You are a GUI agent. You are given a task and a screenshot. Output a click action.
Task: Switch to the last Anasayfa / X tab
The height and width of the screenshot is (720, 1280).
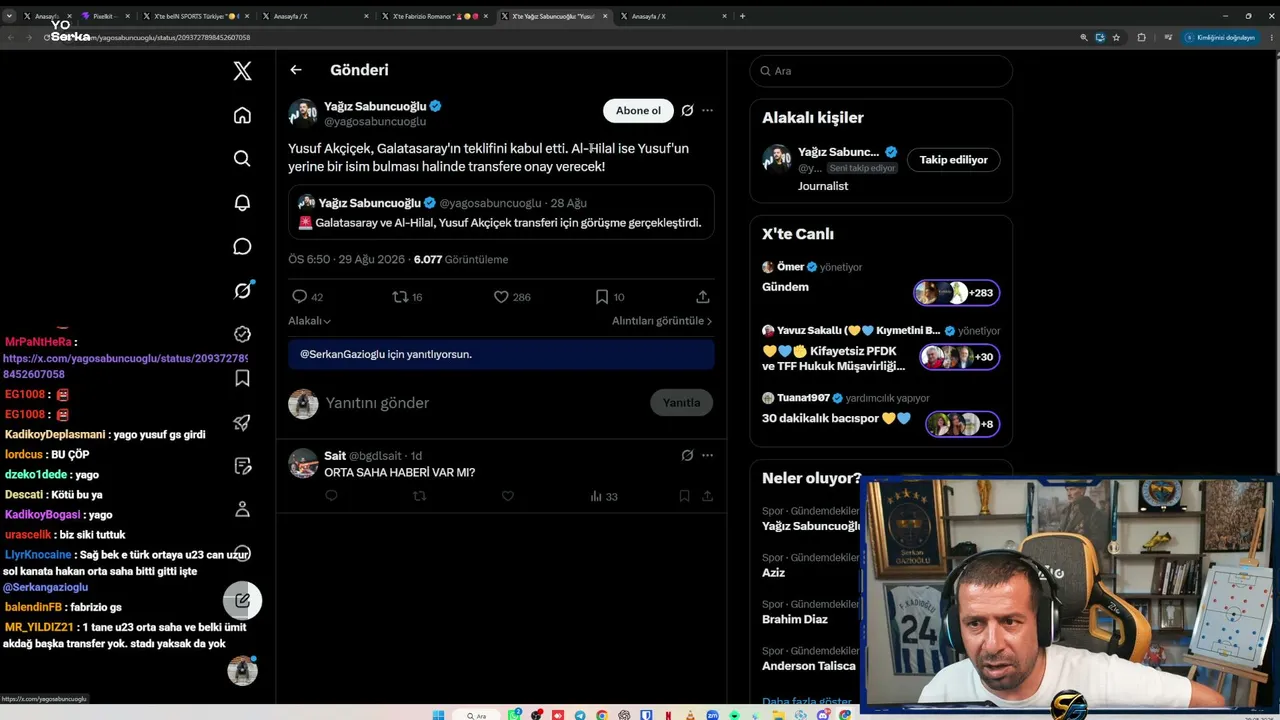pos(673,16)
